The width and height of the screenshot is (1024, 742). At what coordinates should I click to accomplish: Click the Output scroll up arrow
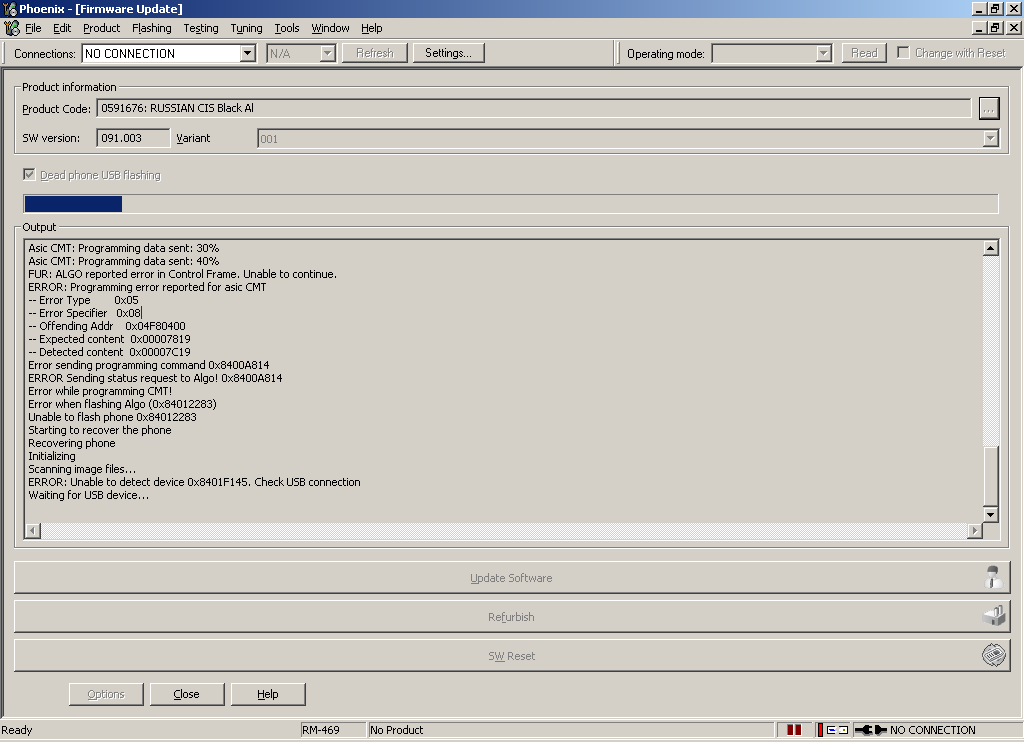click(x=991, y=248)
